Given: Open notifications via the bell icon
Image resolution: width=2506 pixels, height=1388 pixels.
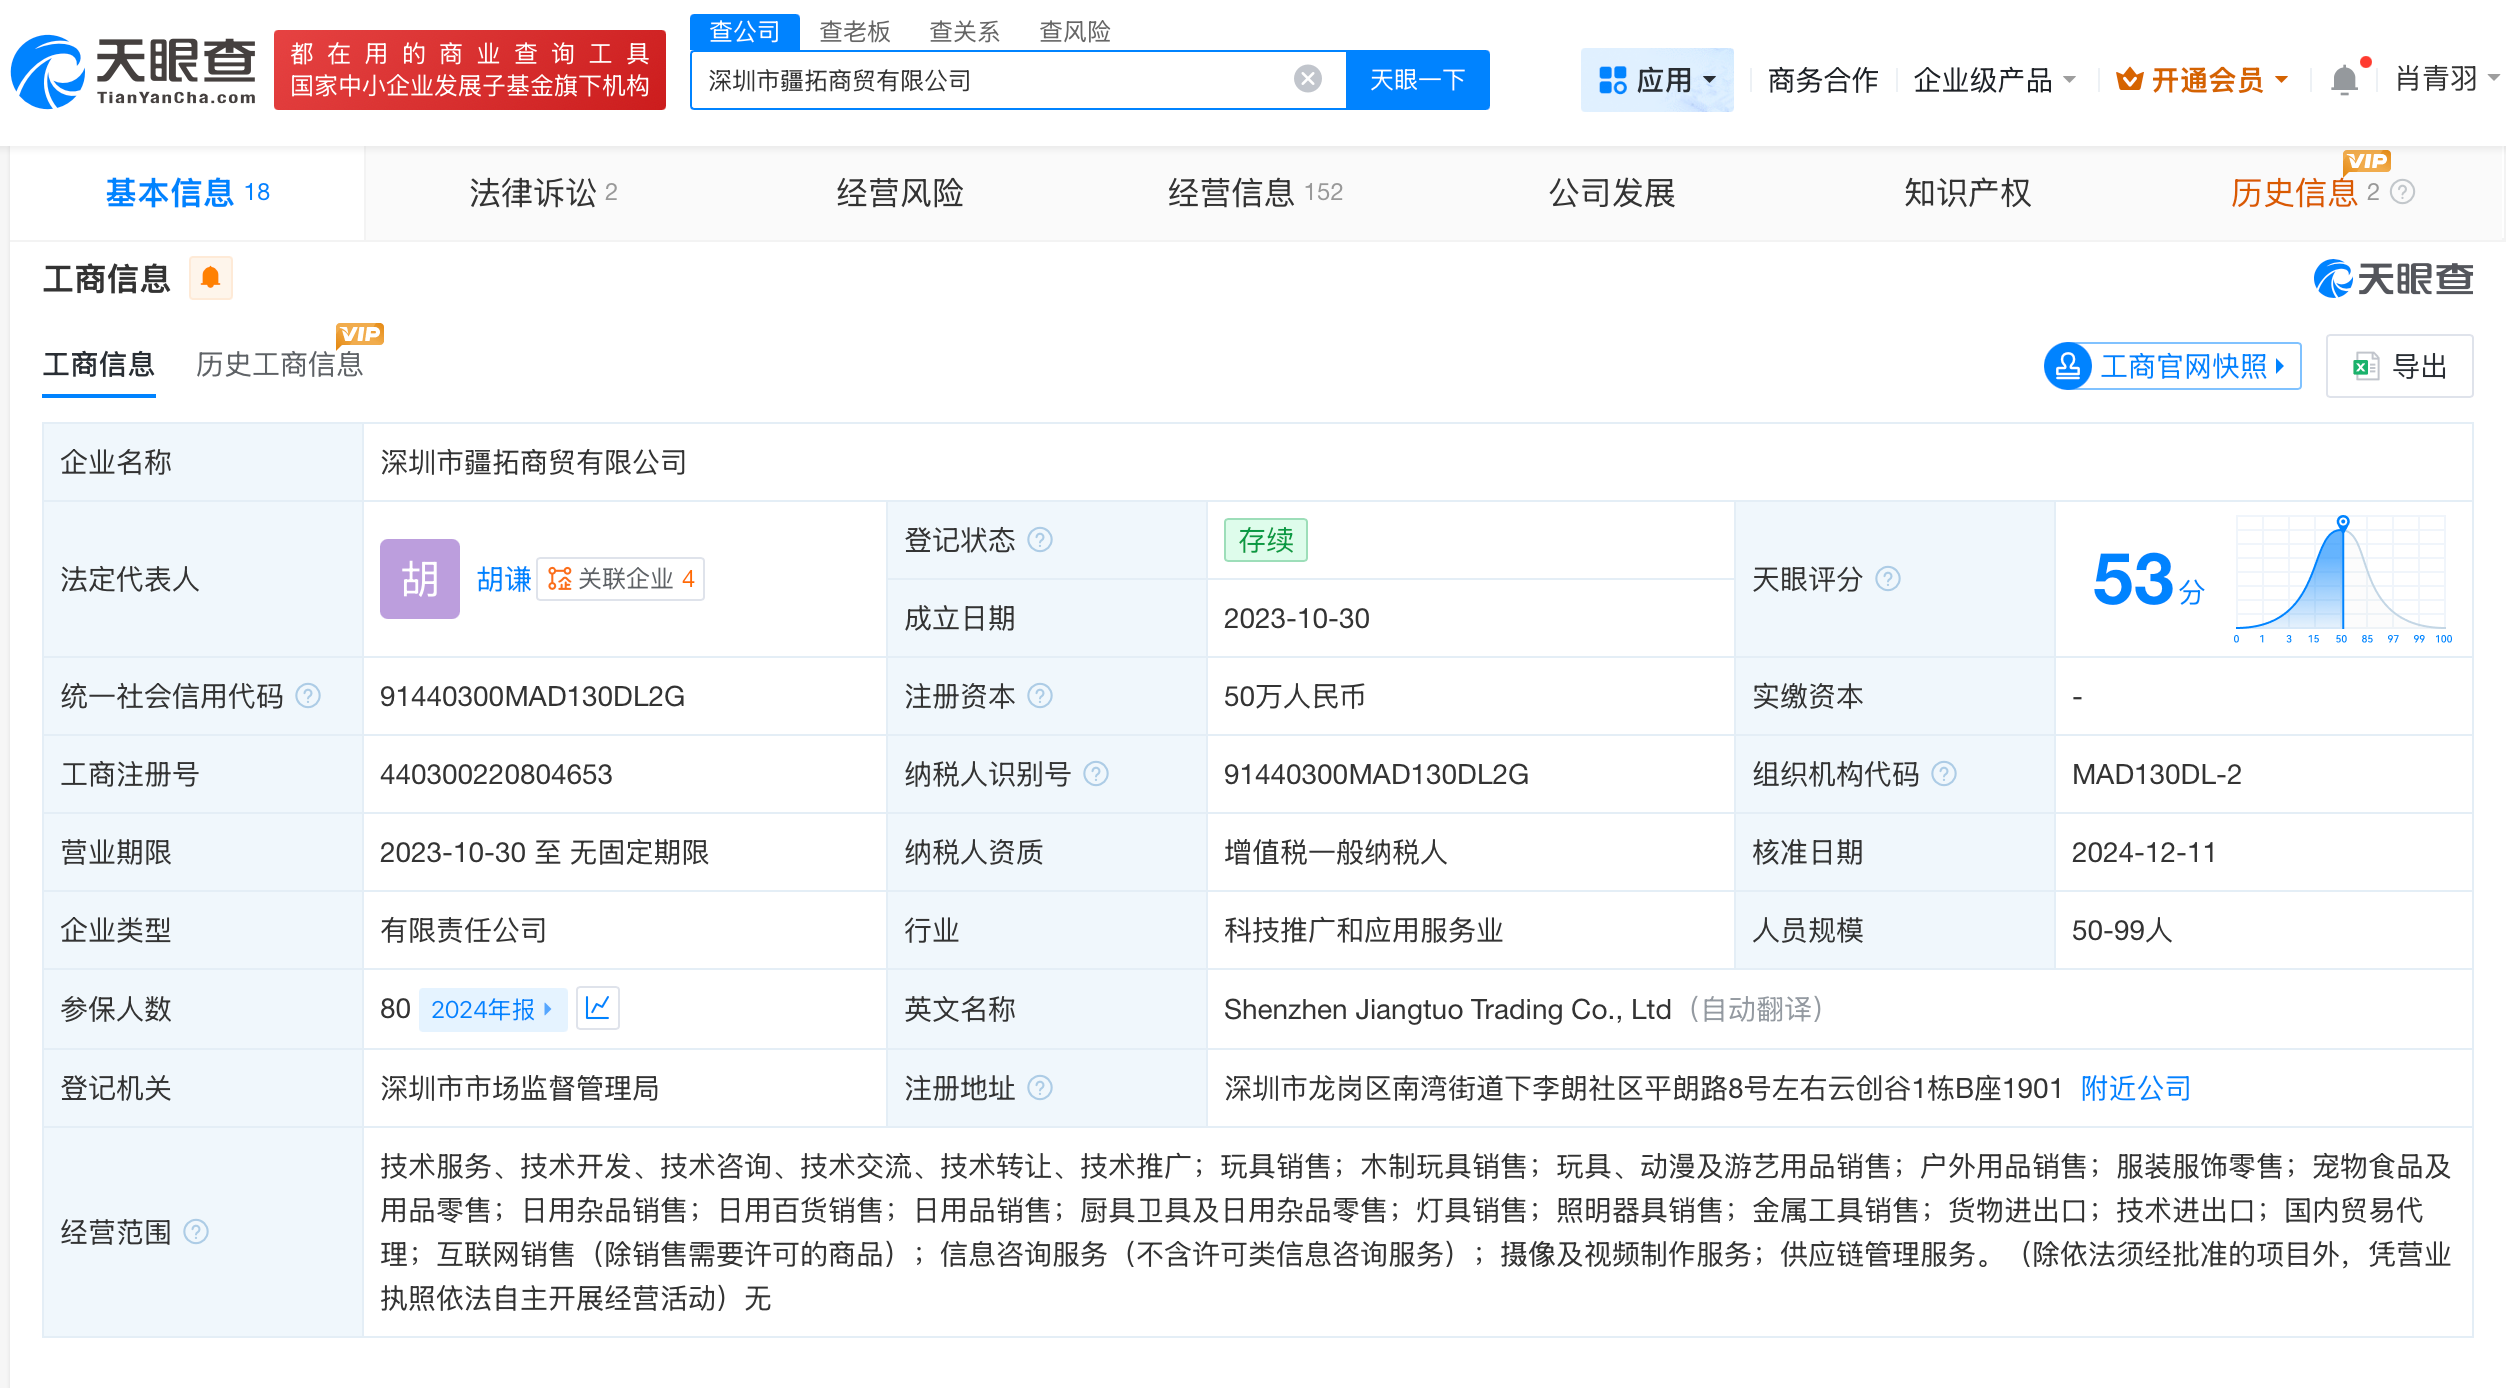Looking at the screenshot, I should 2342,79.
